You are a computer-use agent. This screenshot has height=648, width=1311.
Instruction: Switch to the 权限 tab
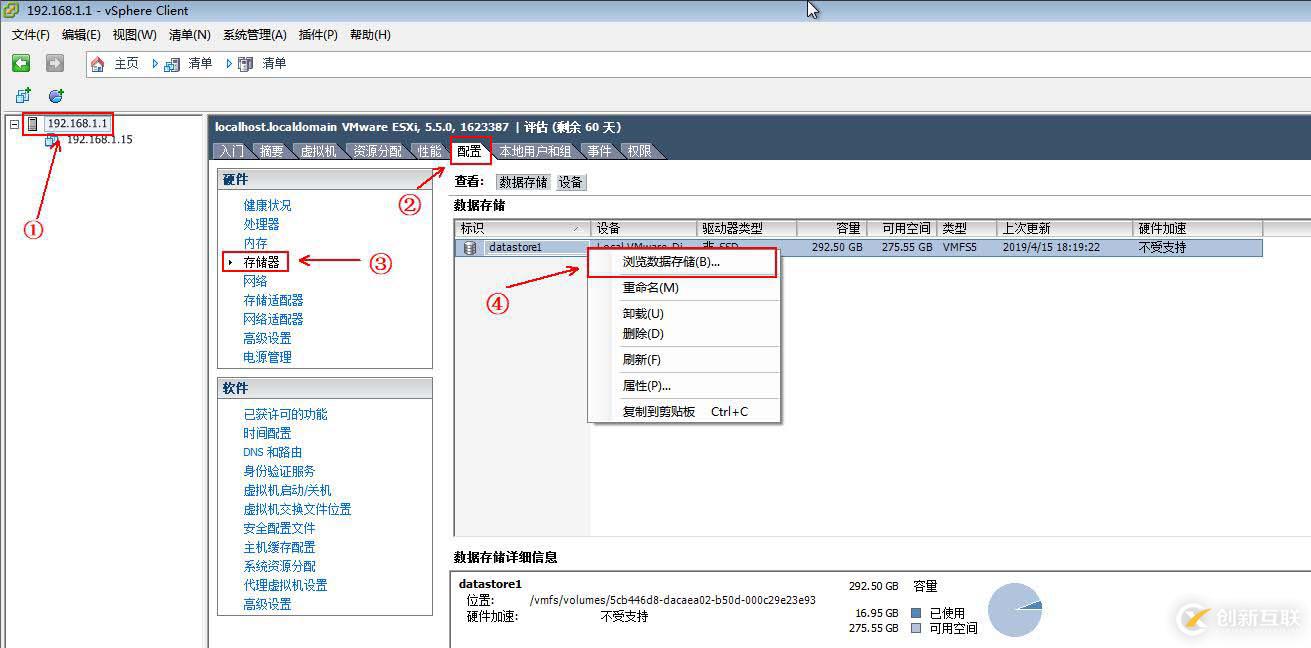click(639, 151)
